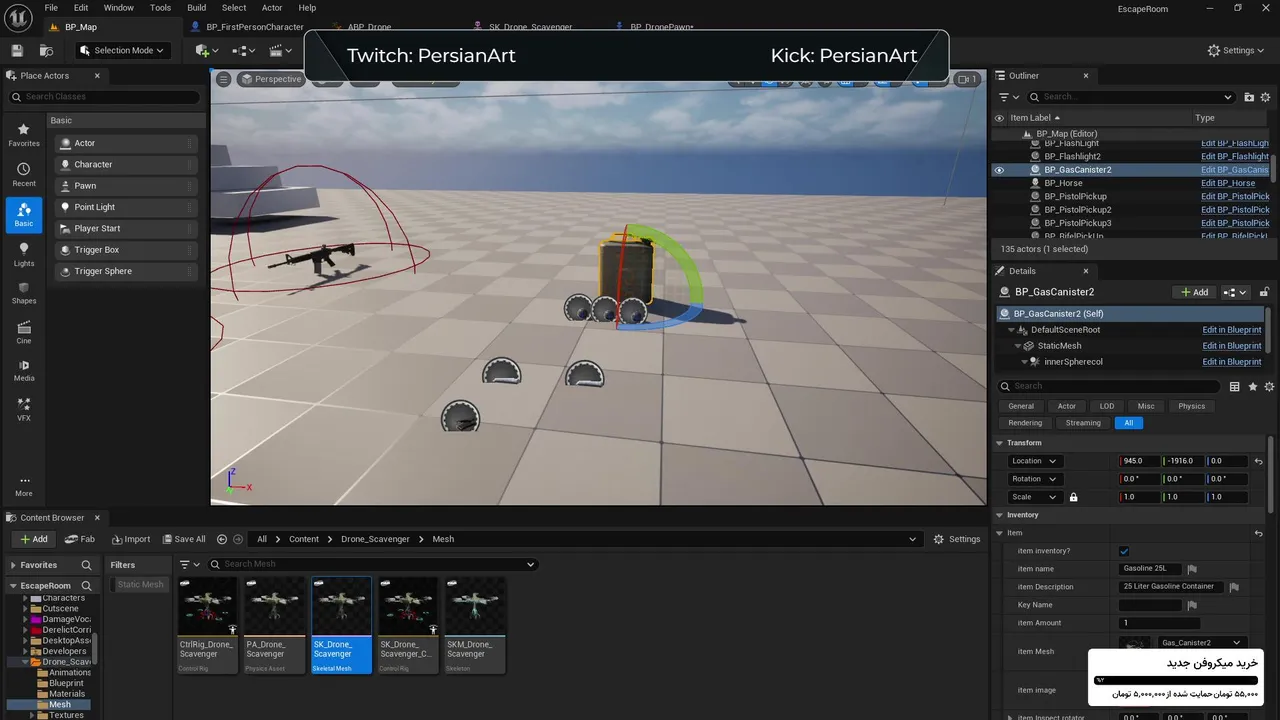Click the Perspective view mode button
The height and width of the screenshot is (720, 1280).
(x=271, y=79)
